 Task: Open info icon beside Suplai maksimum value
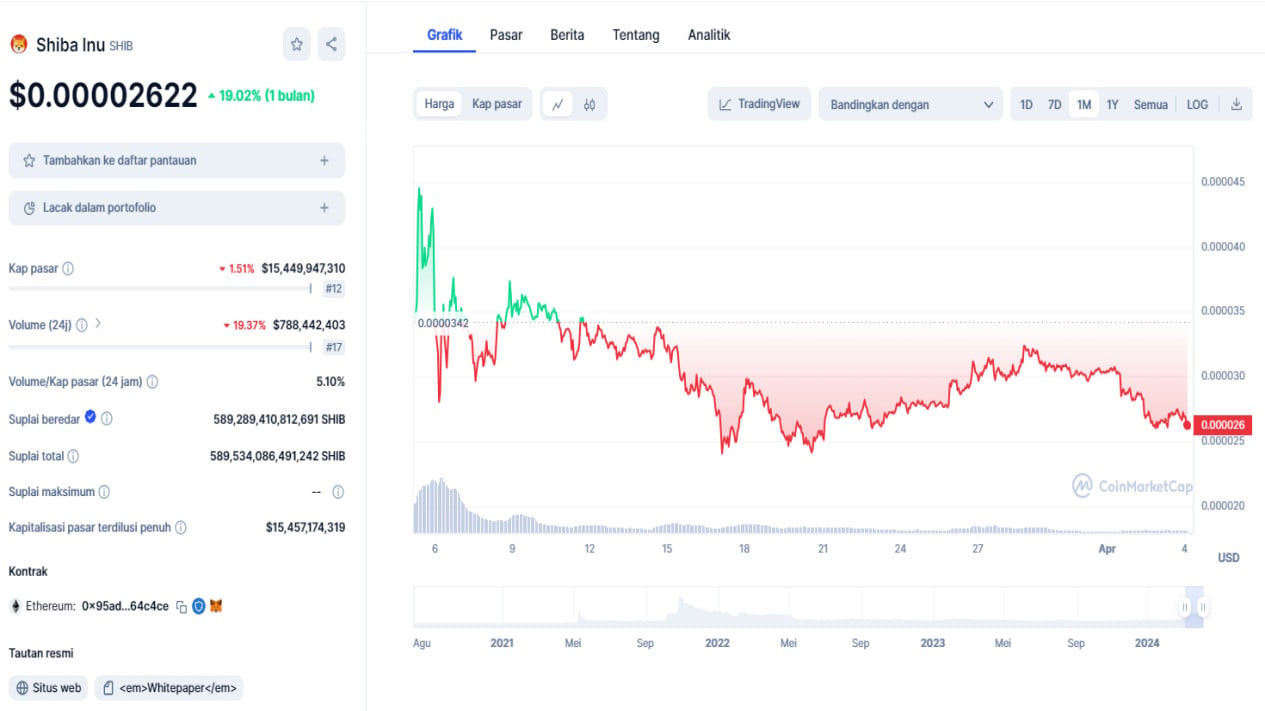pyautogui.click(x=338, y=492)
